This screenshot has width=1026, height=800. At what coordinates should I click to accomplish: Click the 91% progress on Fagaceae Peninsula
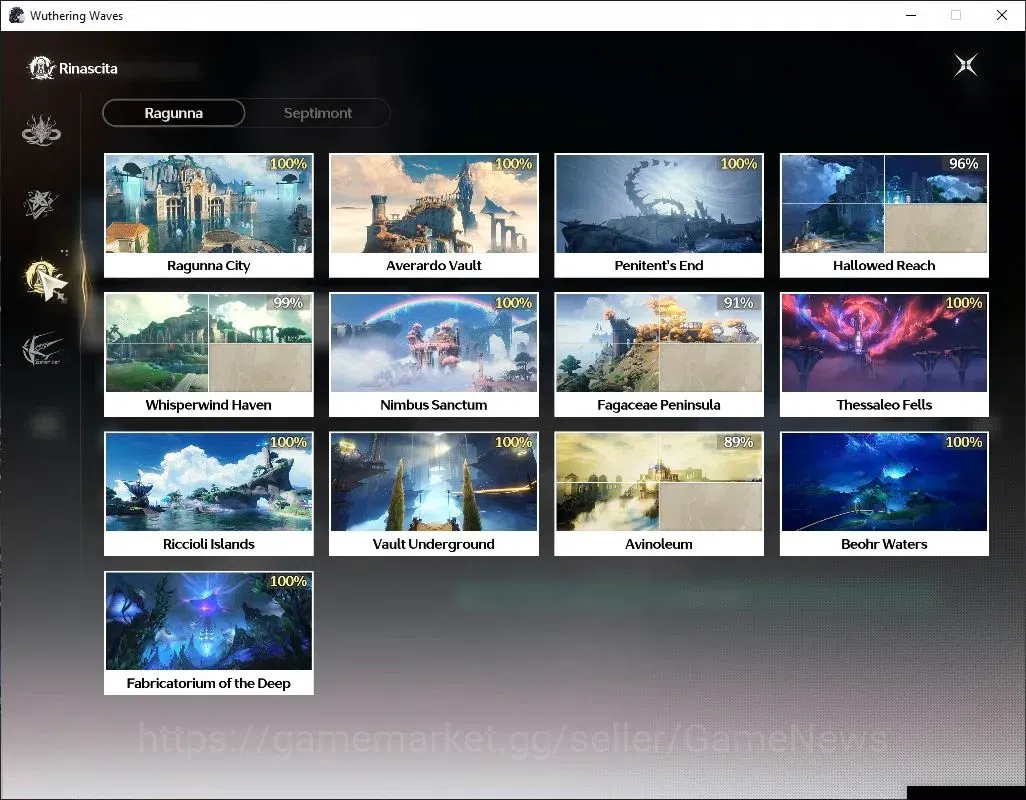click(739, 303)
